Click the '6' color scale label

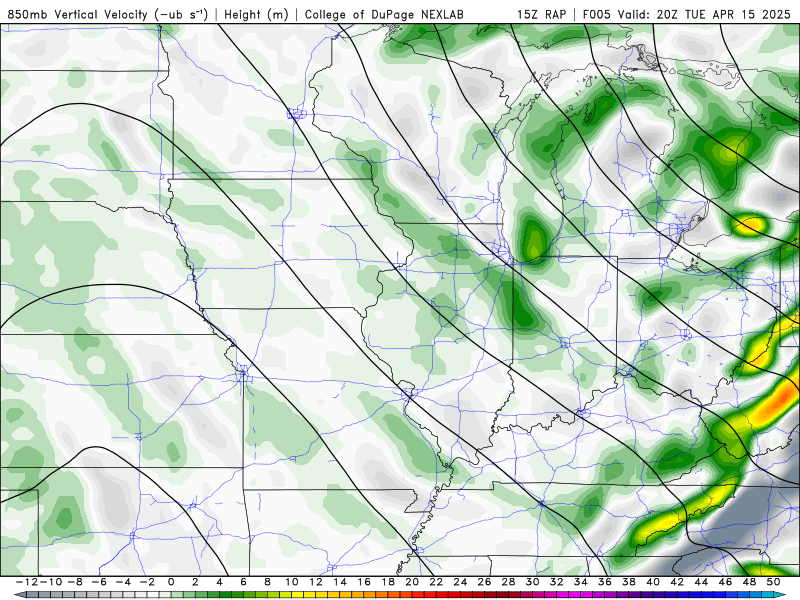243,582
